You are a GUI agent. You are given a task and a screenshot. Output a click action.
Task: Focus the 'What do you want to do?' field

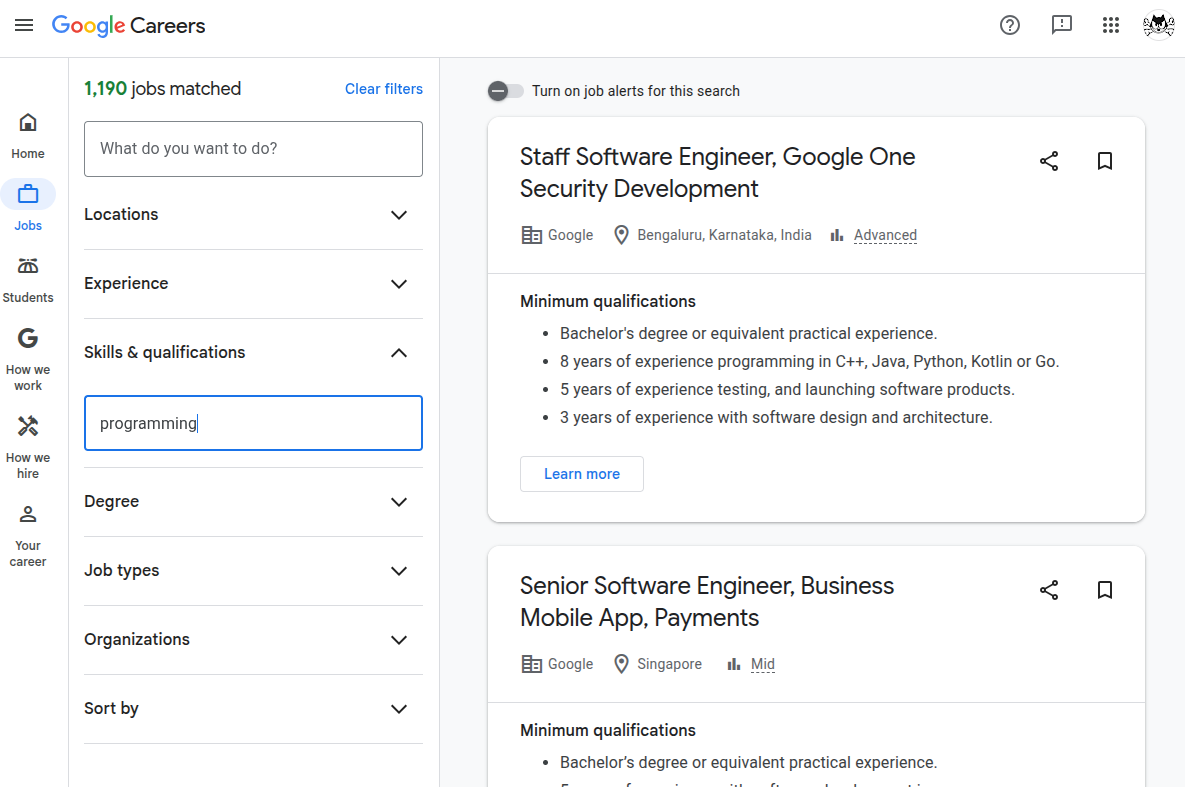coord(253,149)
